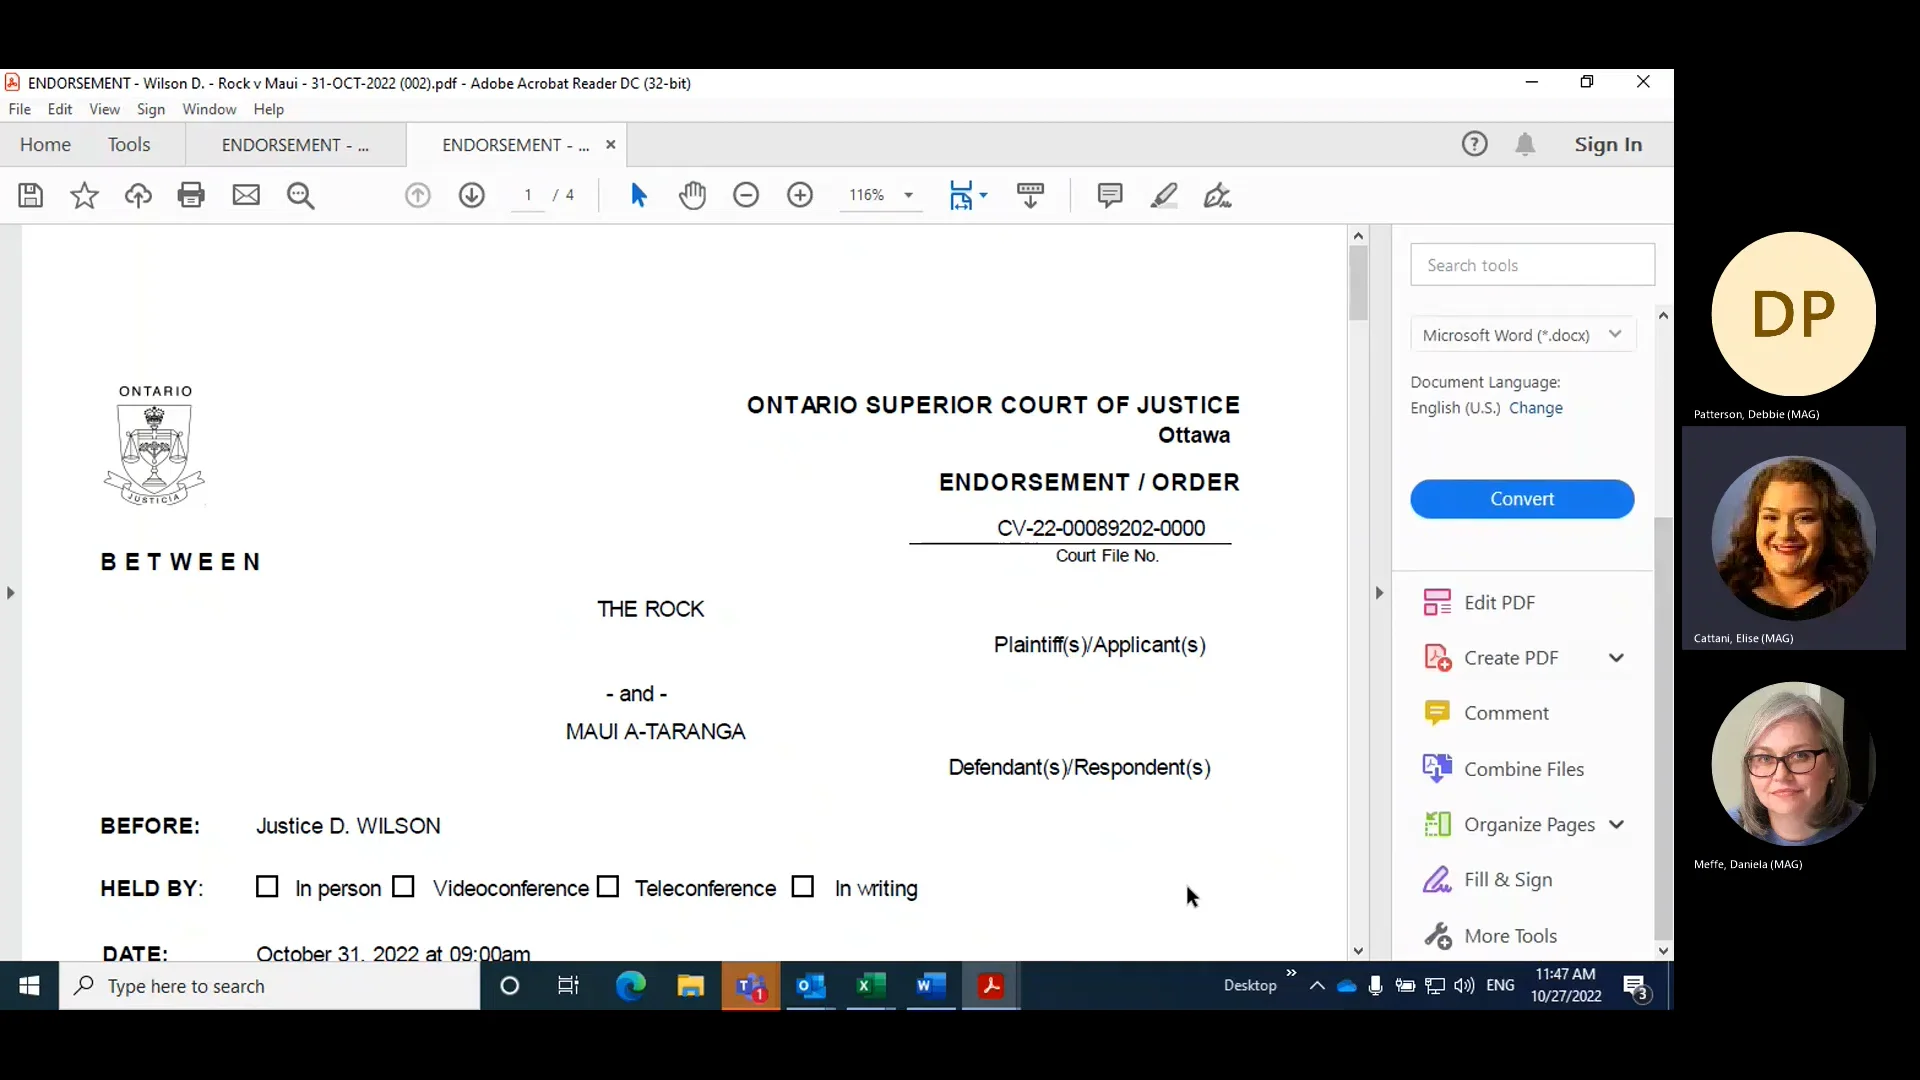Open Acrobat help question mark
Screen dimensions: 1920x1080
1474,144
